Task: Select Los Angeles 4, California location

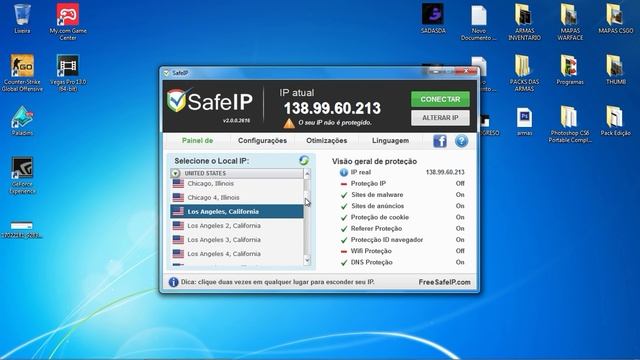Action: [x=237, y=254]
